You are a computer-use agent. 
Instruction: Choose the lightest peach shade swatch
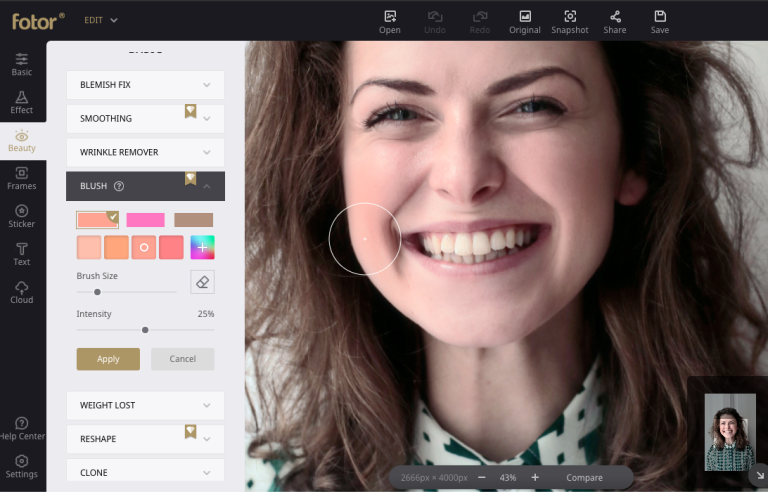89,247
